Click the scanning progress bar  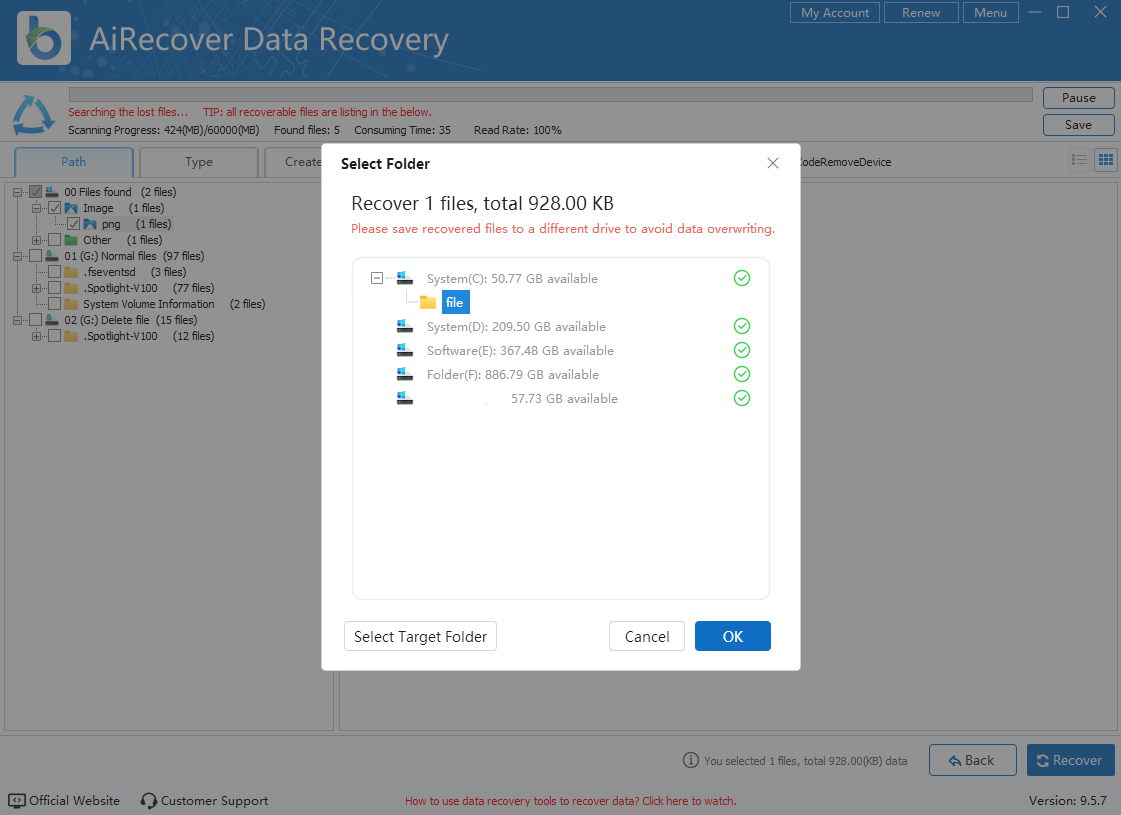[x=550, y=95]
